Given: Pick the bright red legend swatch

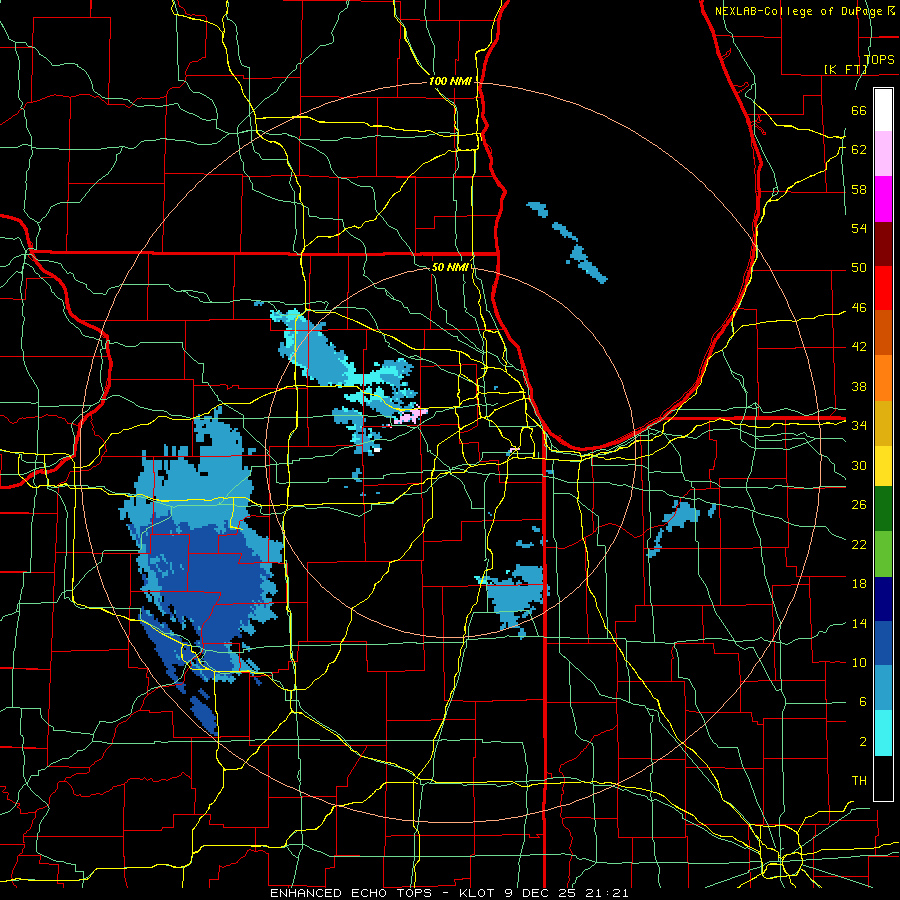Looking at the screenshot, I should (x=883, y=288).
